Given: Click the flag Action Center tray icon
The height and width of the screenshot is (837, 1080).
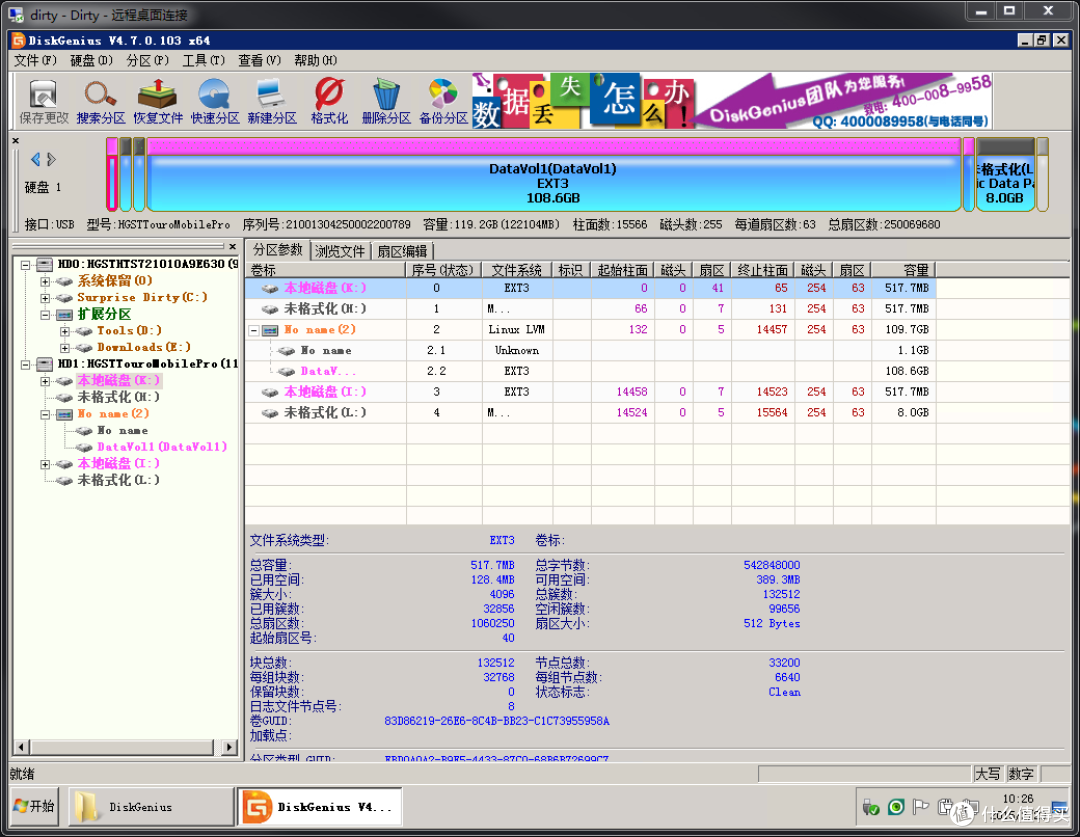Looking at the screenshot, I should [x=920, y=807].
